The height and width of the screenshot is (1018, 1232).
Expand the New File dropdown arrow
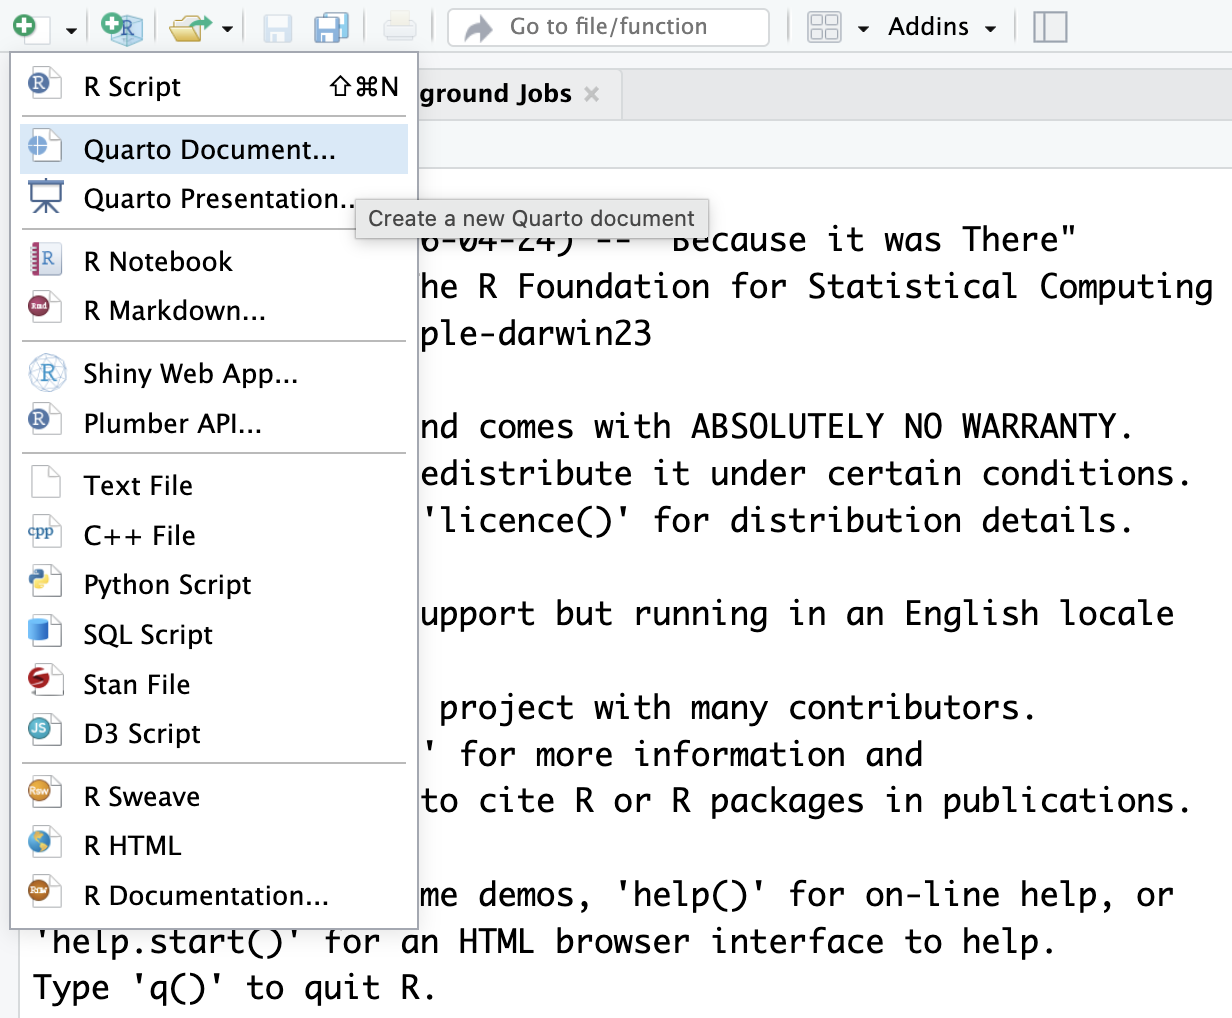point(71,29)
